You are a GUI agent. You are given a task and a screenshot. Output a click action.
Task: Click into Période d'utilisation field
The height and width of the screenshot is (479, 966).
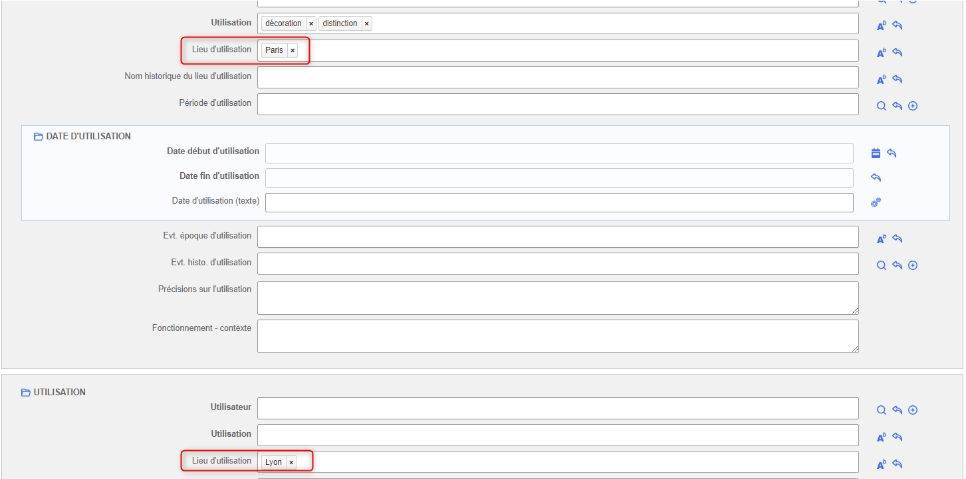(x=558, y=104)
